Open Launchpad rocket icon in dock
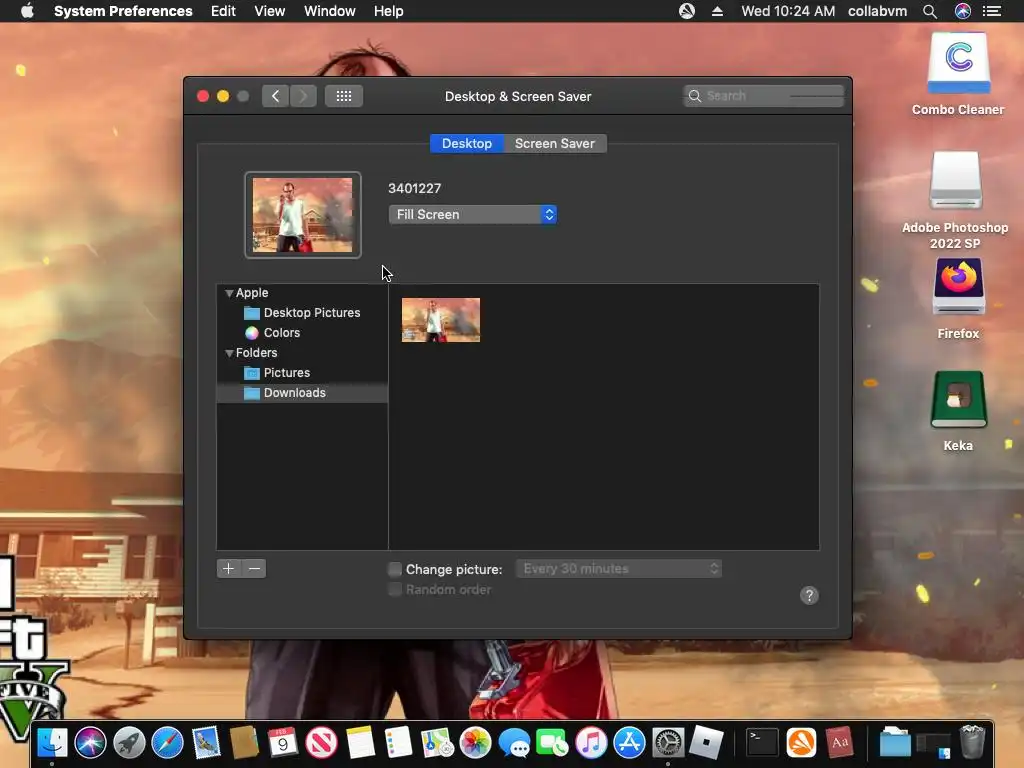 129,743
